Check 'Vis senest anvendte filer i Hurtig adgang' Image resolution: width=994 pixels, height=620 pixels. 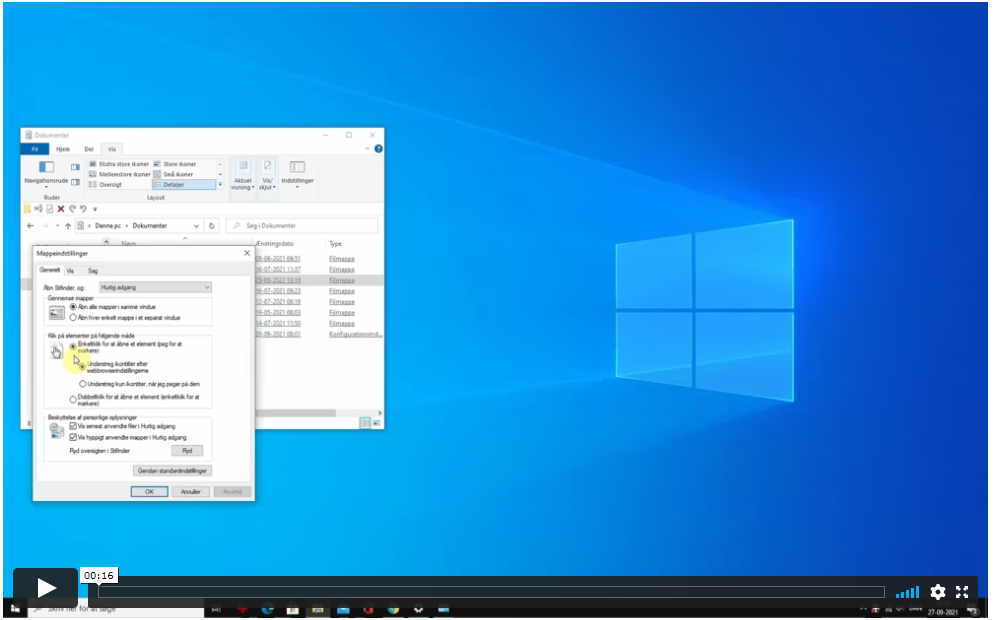click(x=73, y=426)
